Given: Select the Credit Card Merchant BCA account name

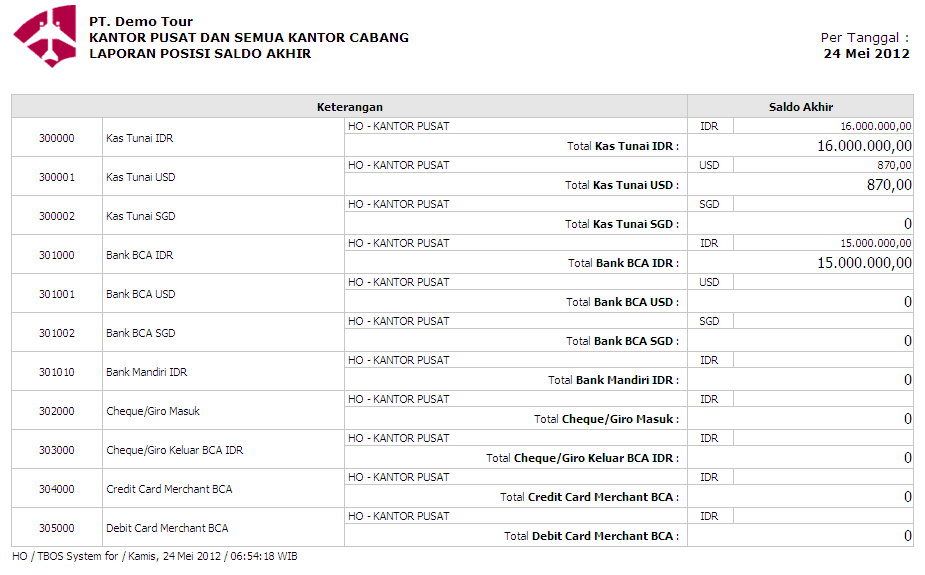Looking at the screenshot, I should pyautogui.click(x=169, y=489).
